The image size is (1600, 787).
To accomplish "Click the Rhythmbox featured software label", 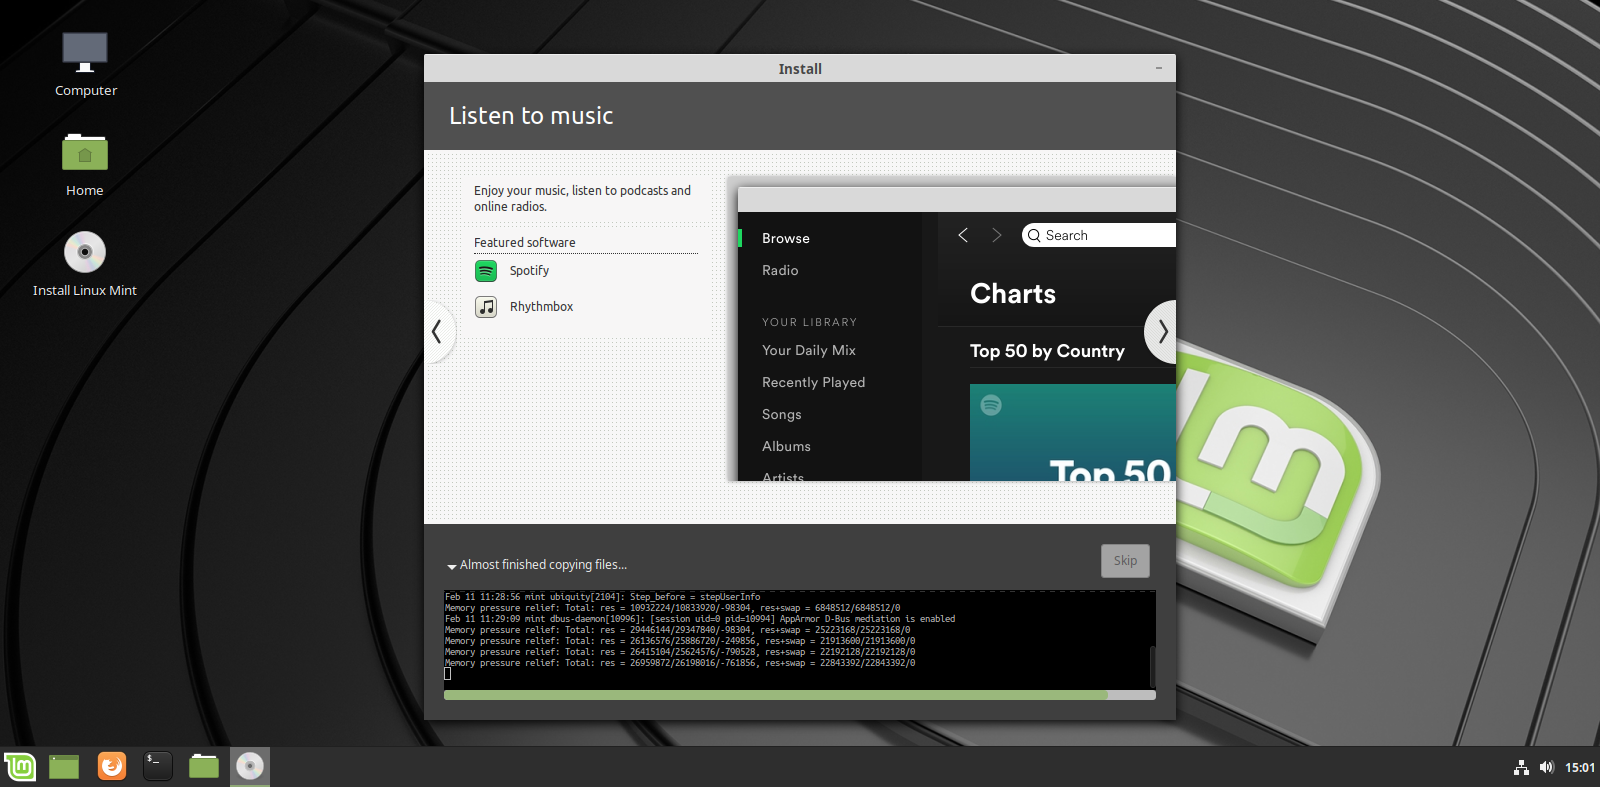I will 541,307.
